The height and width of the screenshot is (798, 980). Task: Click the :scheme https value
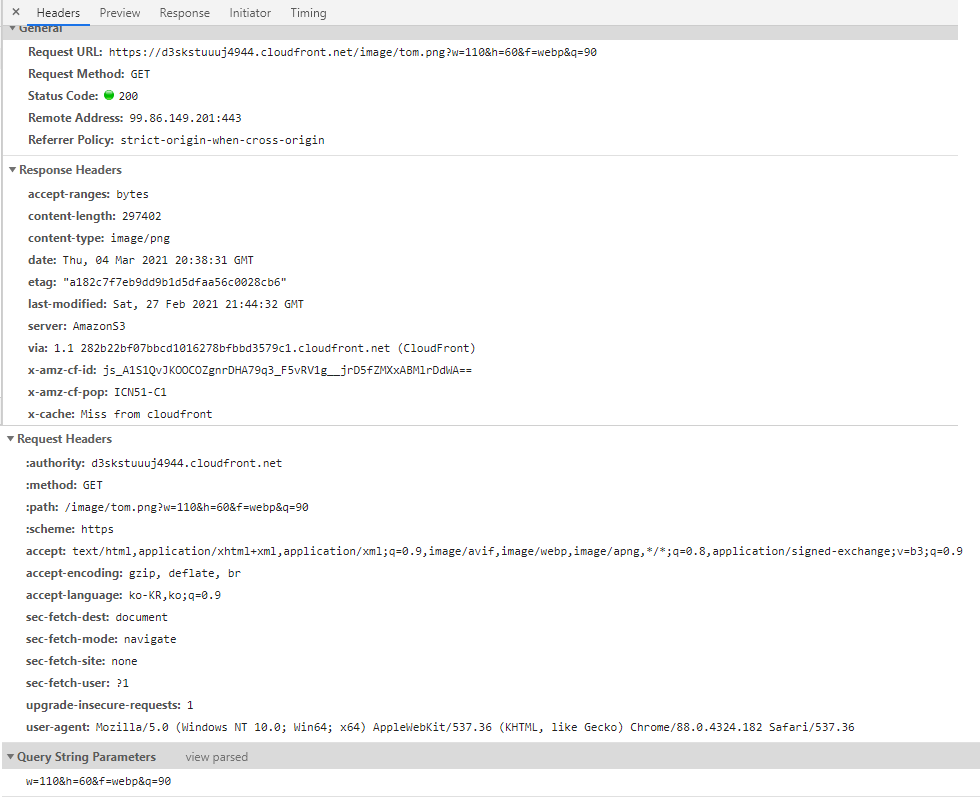97,529
